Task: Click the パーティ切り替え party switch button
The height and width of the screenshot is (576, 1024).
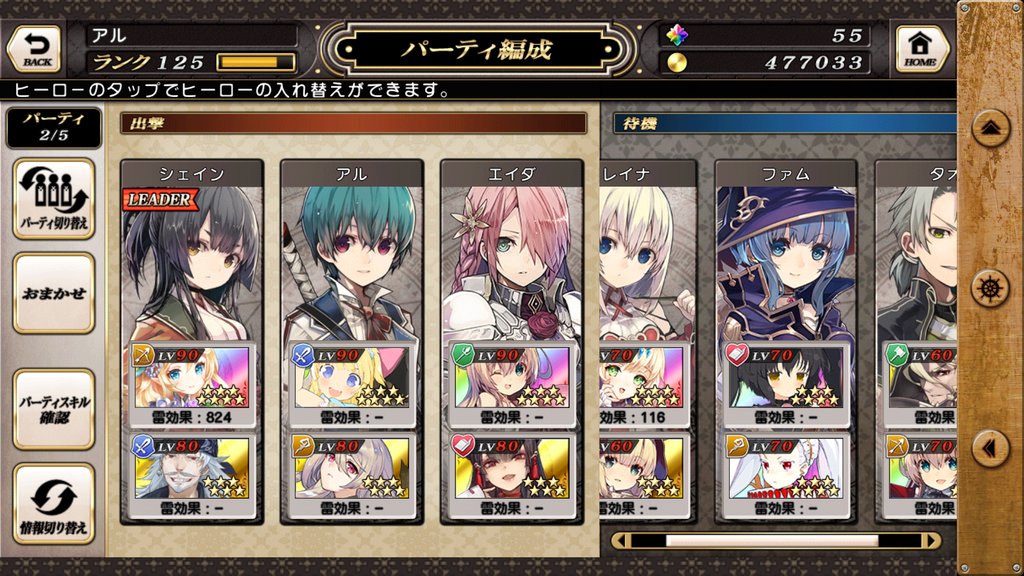Action: (x=54, y=199)
